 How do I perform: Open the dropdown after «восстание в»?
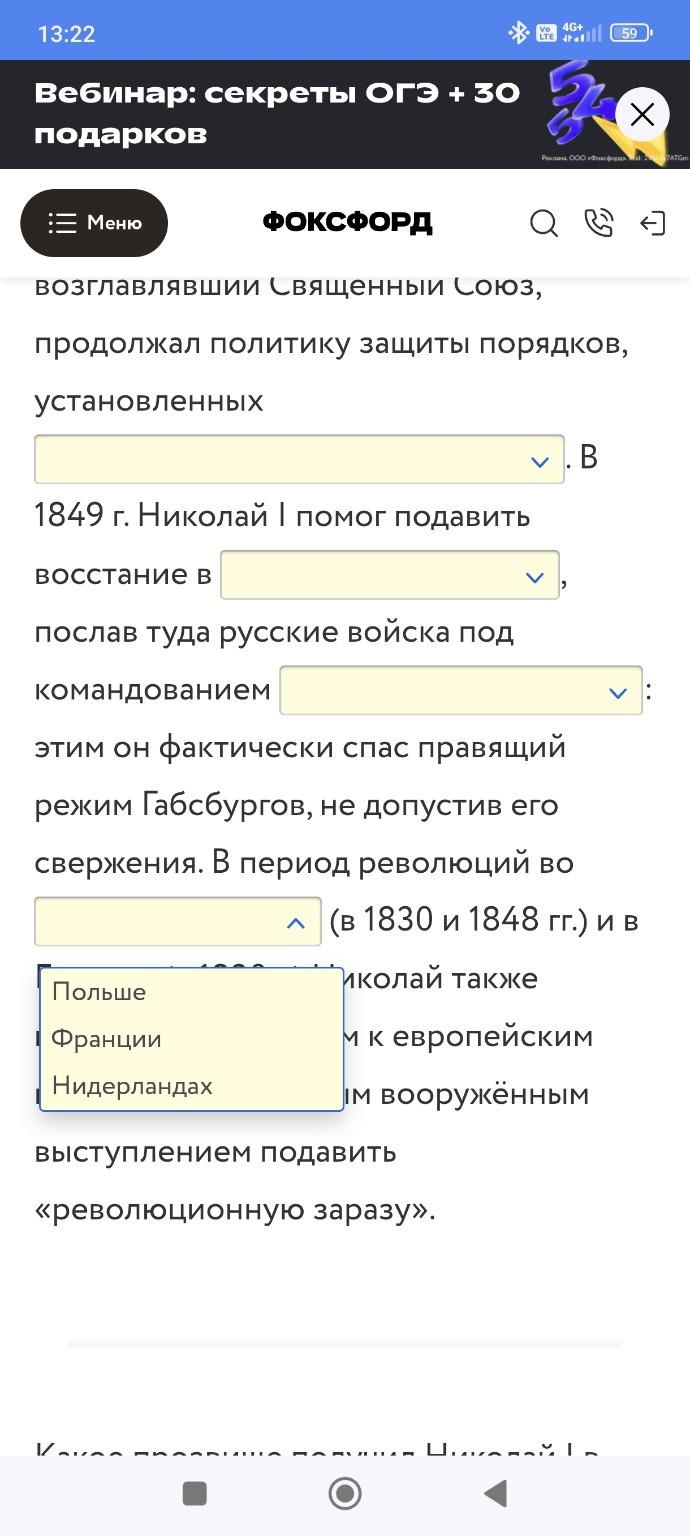(x=389, y=576)
